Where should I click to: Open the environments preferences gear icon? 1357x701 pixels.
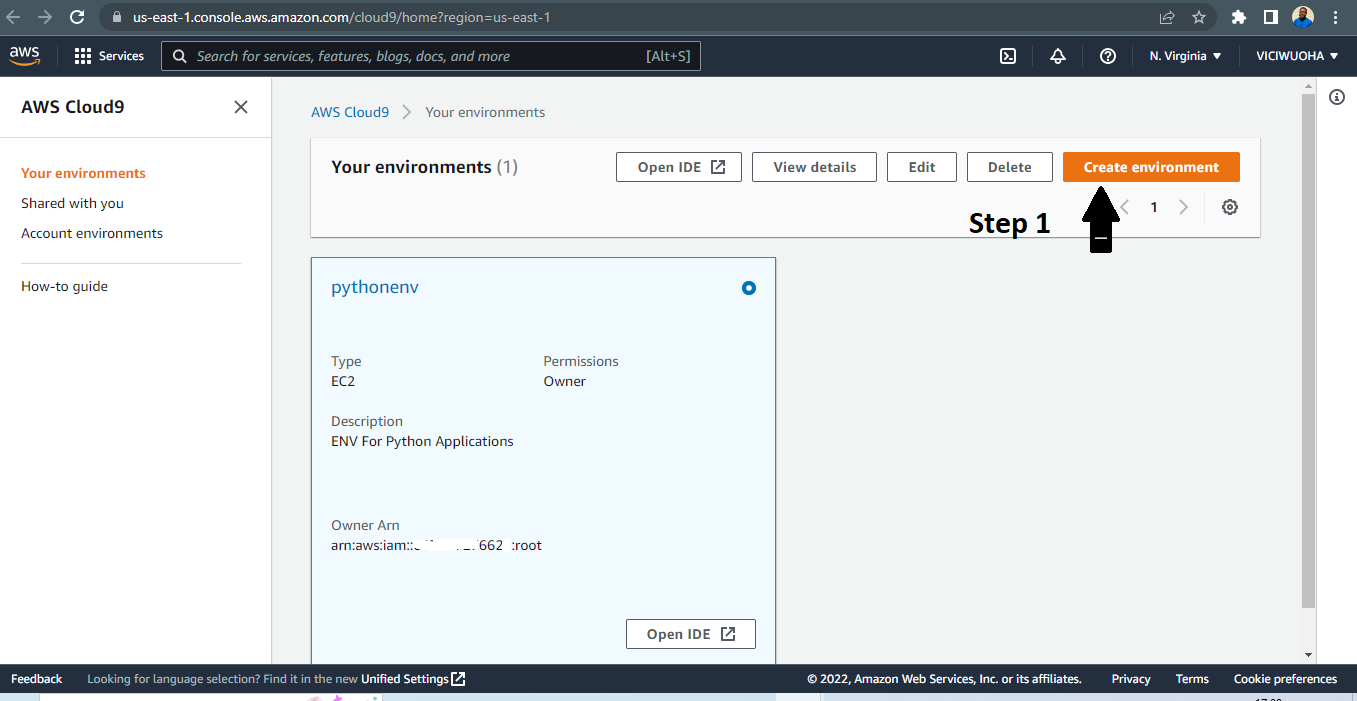[1230, 207]
